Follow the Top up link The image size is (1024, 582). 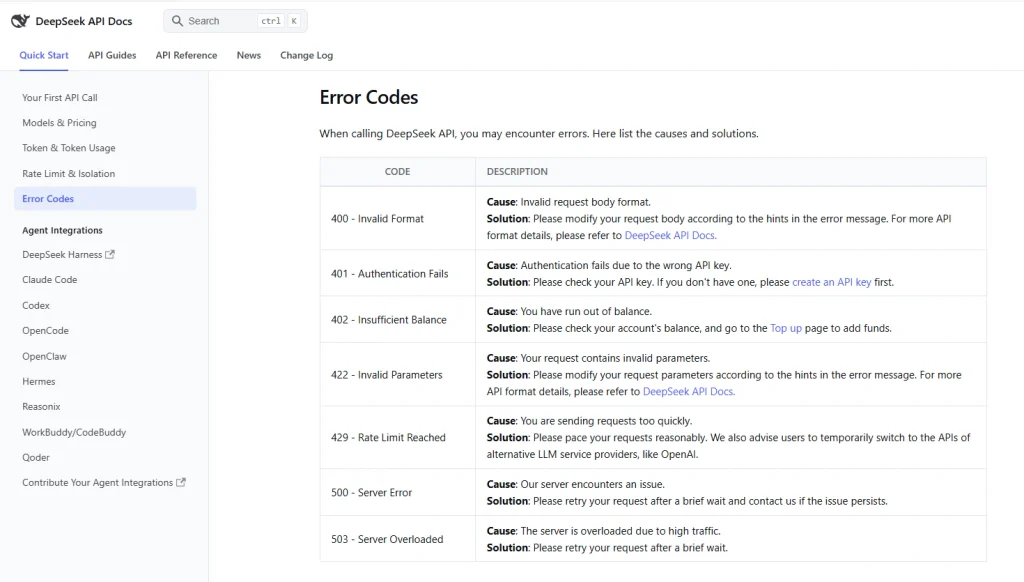click(x=786, y=328)
